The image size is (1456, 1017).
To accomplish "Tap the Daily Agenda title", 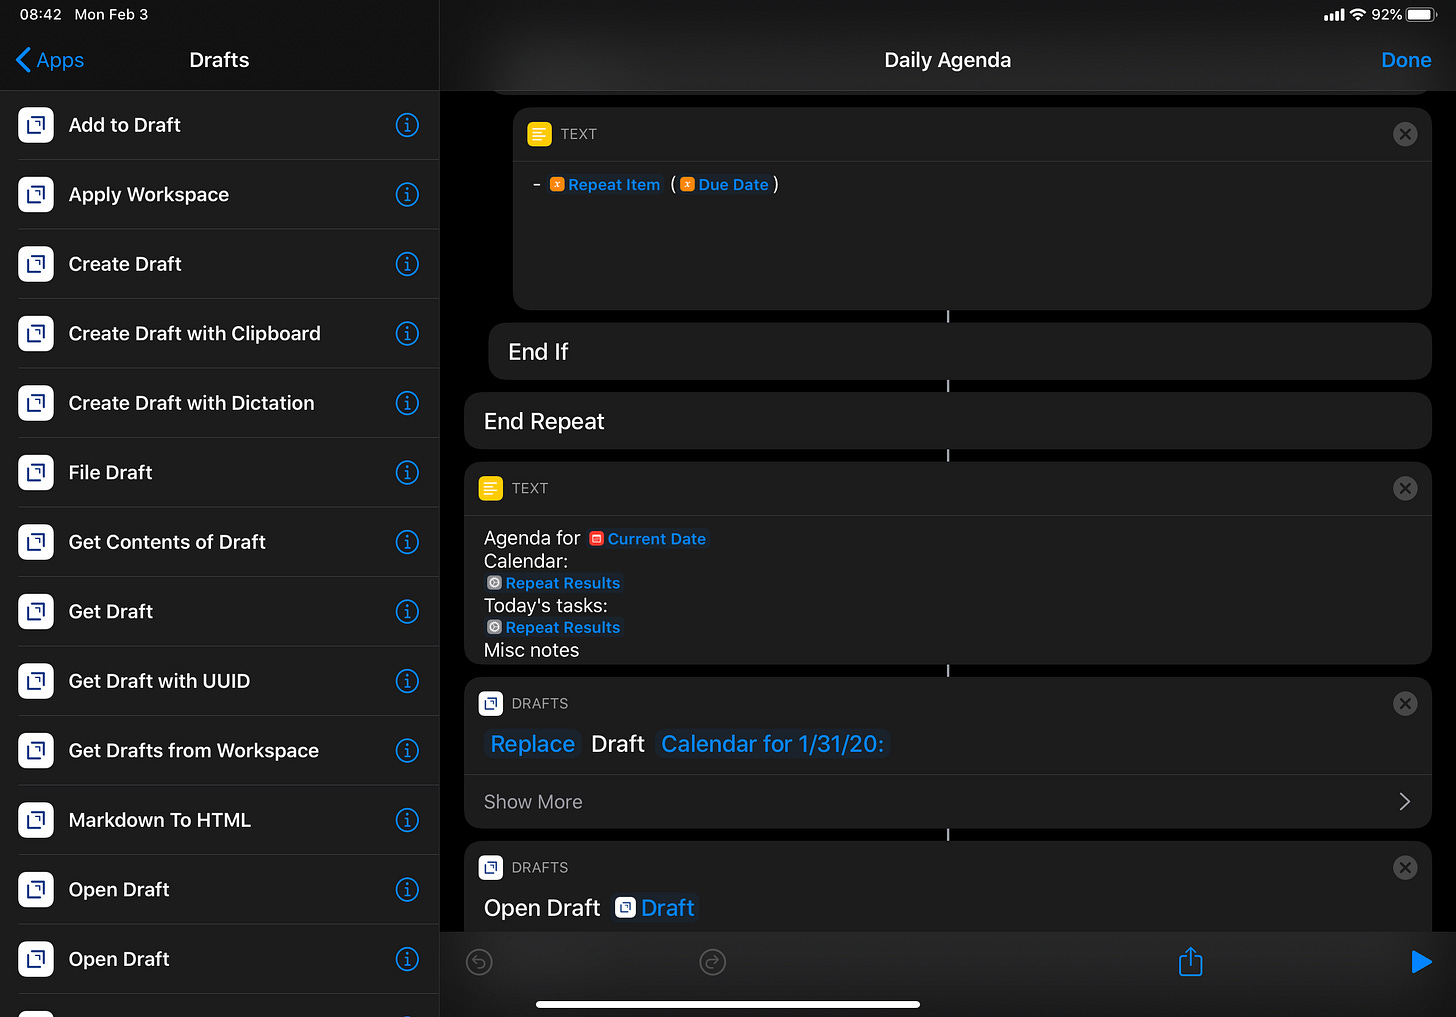I will tap(948, 60).
